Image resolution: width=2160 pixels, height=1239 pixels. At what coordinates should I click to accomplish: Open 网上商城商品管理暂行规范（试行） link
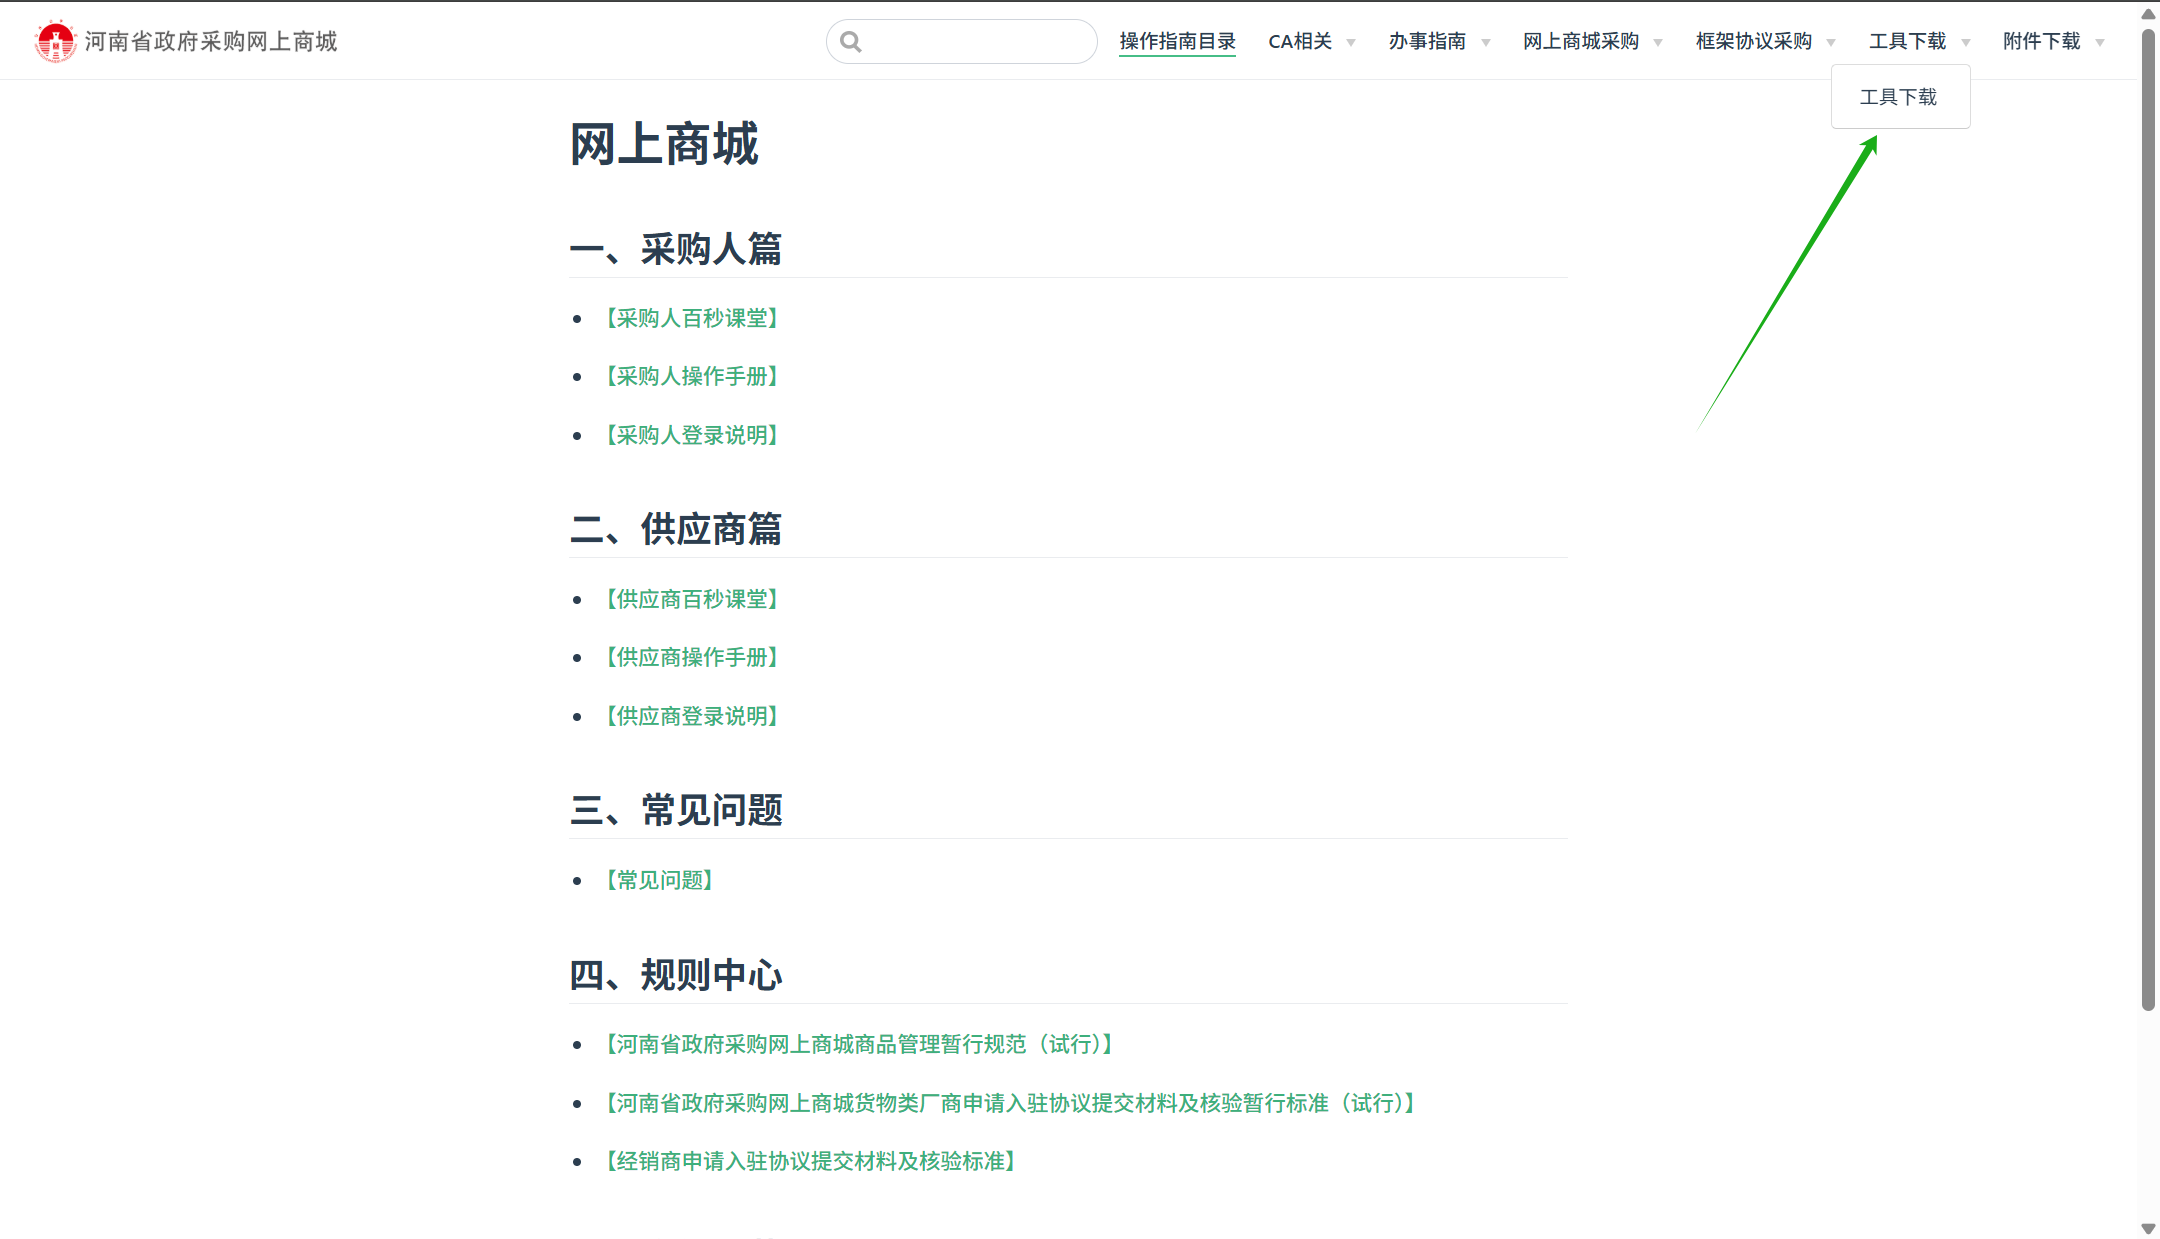[860, 1044]
